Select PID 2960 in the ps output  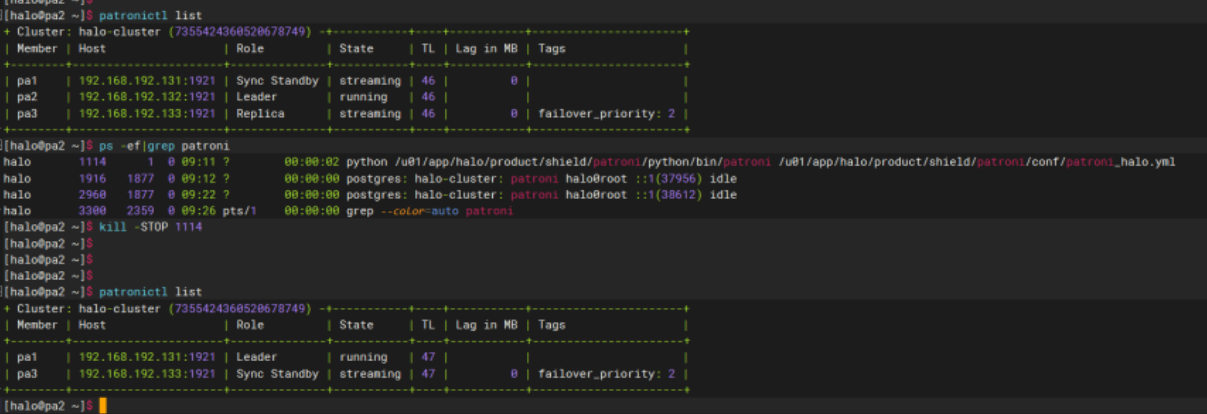click(93, 194)
